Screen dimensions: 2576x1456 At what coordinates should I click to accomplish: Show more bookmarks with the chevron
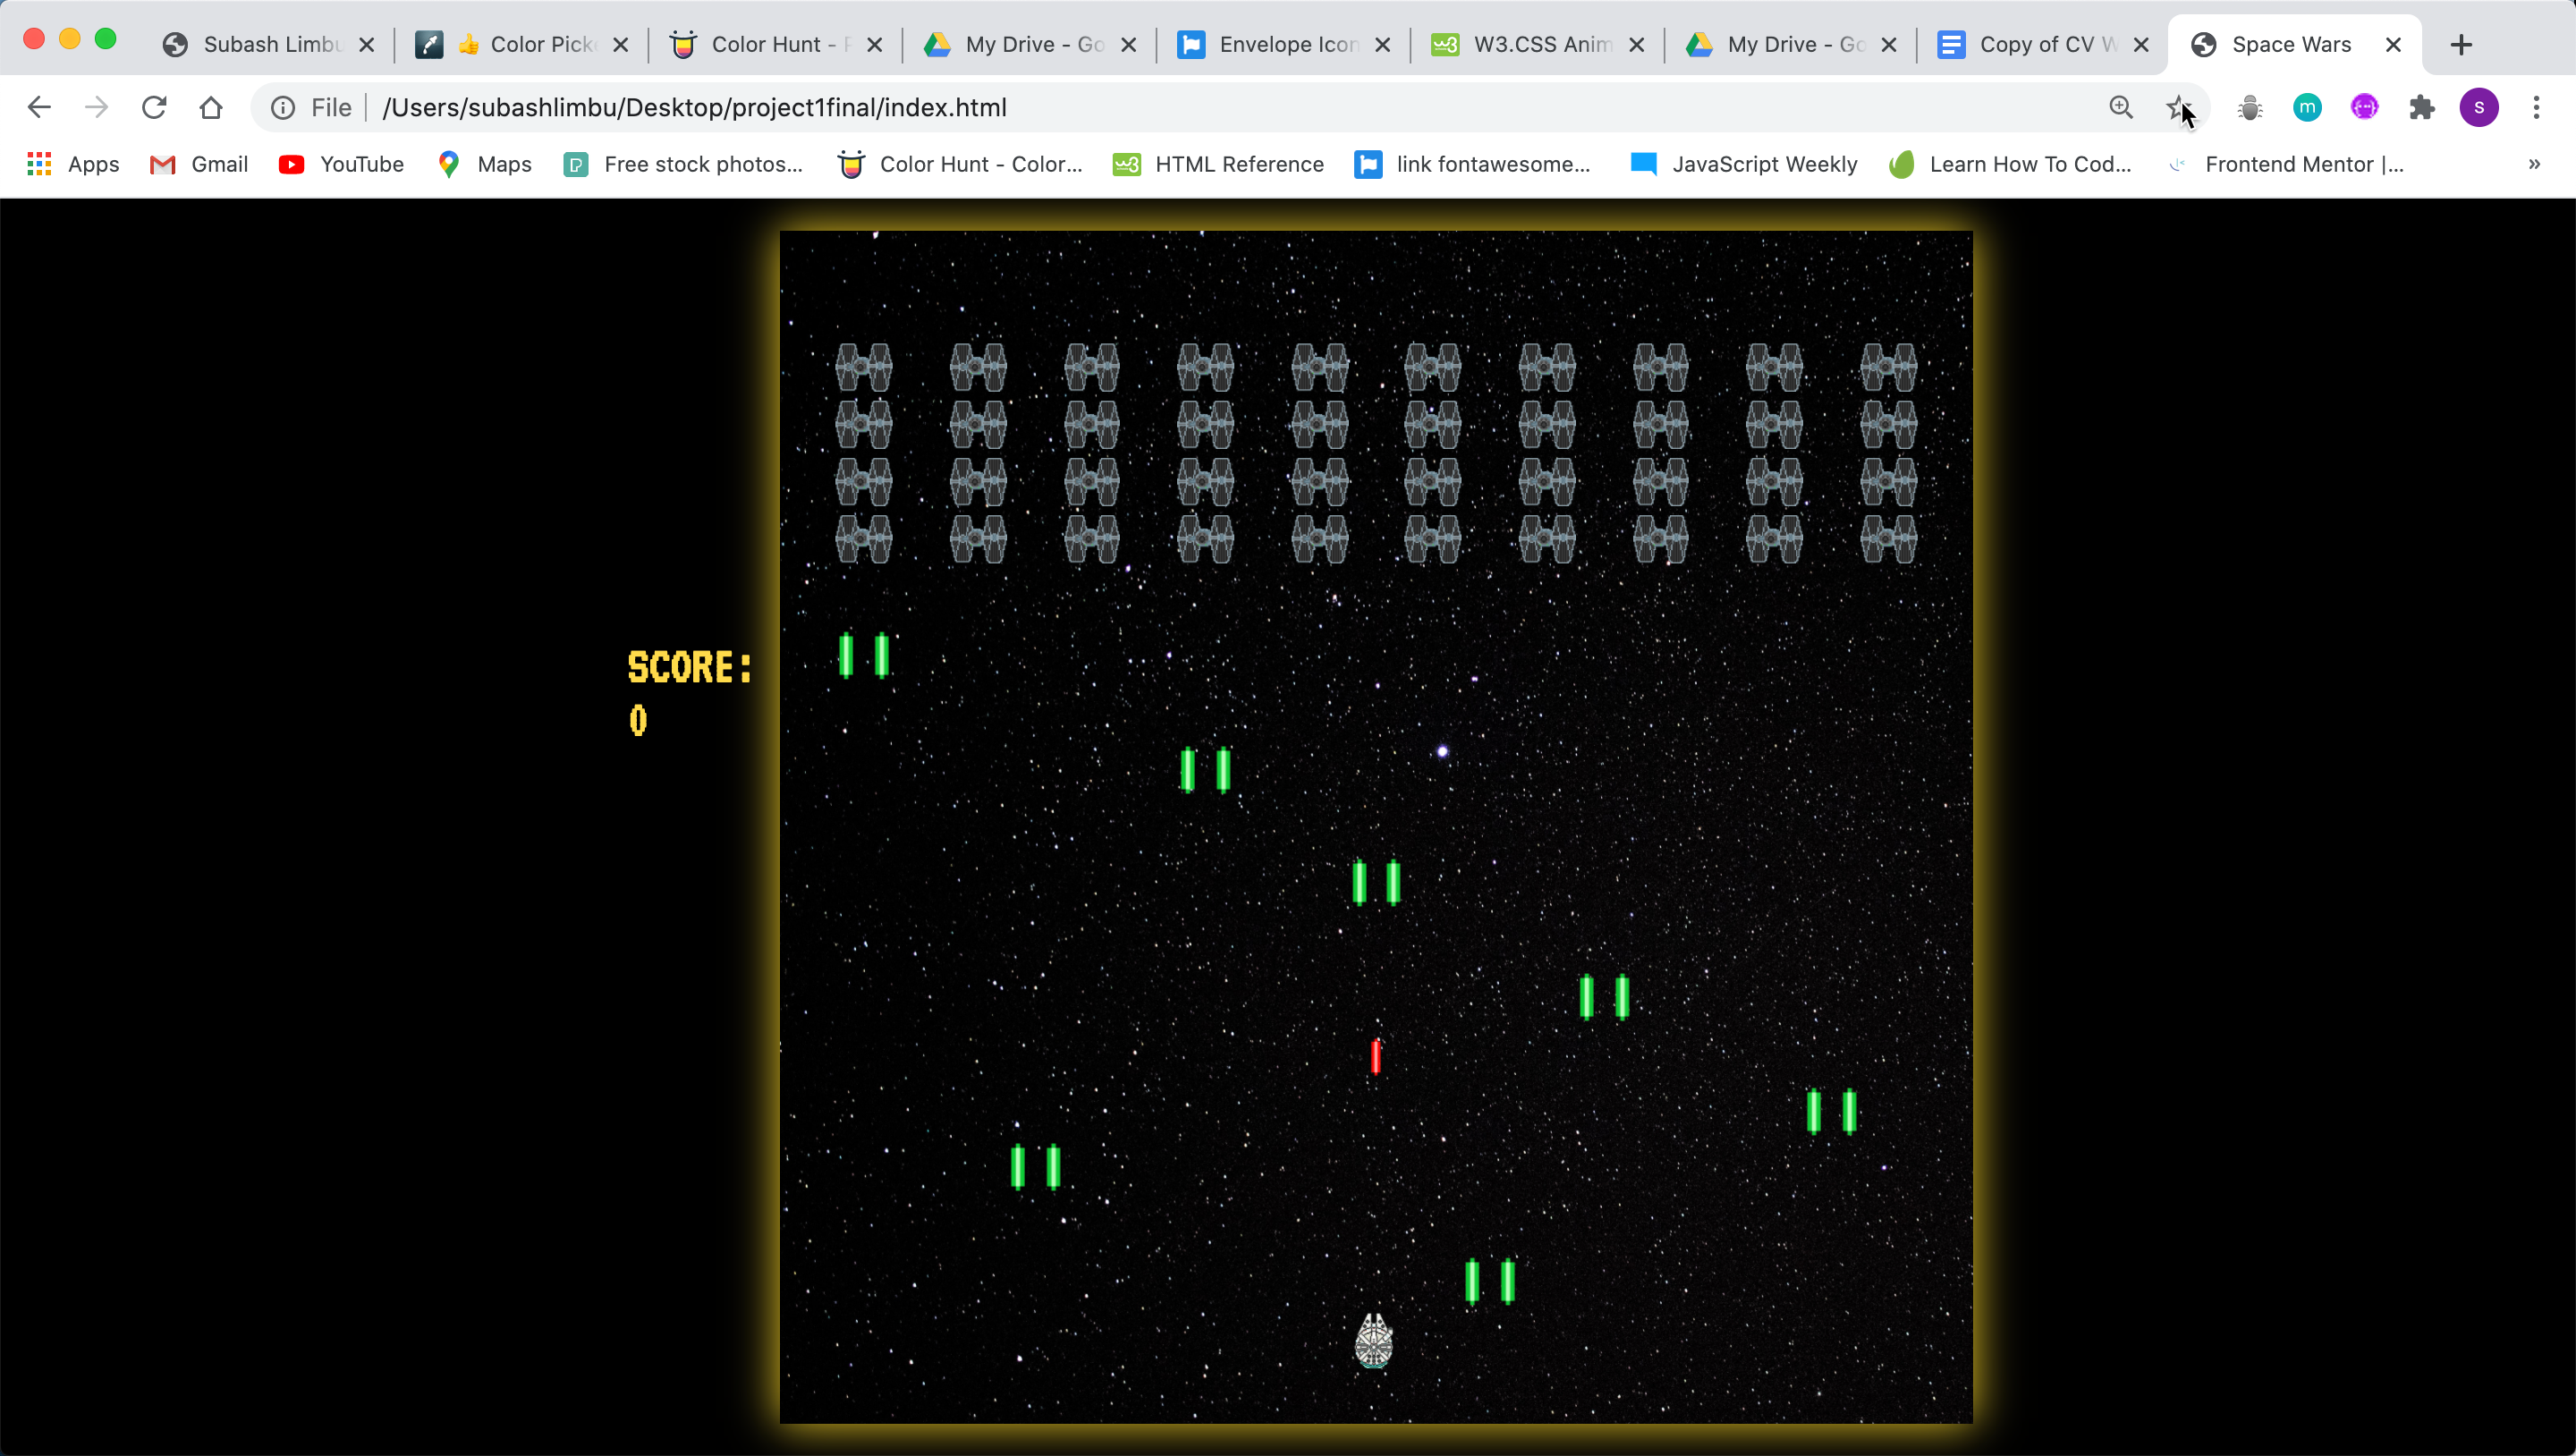(x=2534, y=164)
